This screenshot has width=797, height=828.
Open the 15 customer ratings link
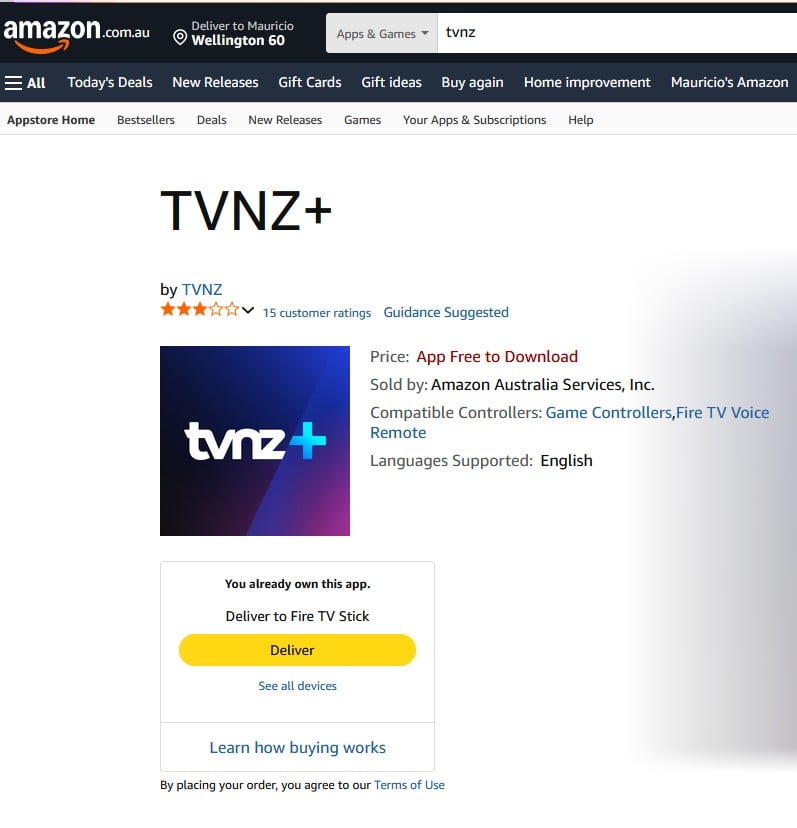(x=317, y=313)
